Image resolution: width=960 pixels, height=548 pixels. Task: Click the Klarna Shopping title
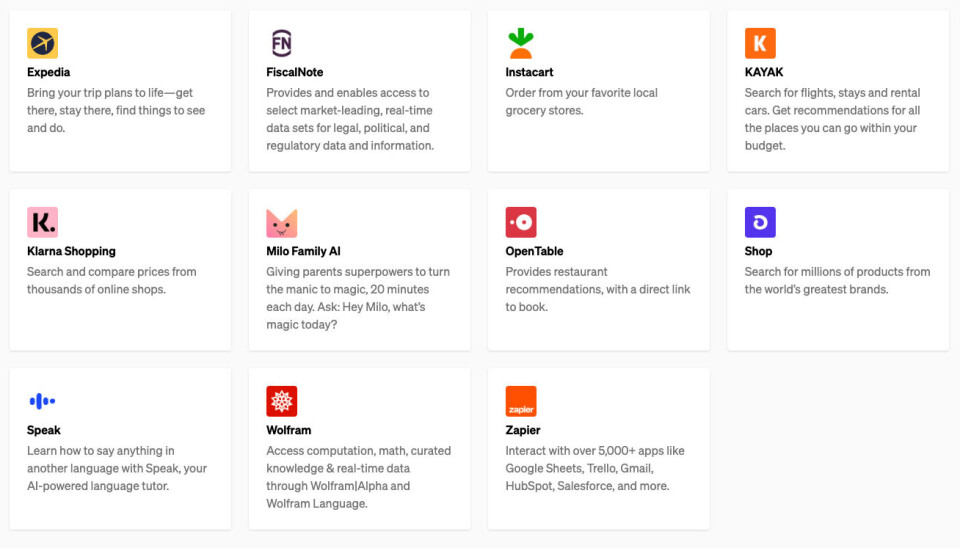71,251
